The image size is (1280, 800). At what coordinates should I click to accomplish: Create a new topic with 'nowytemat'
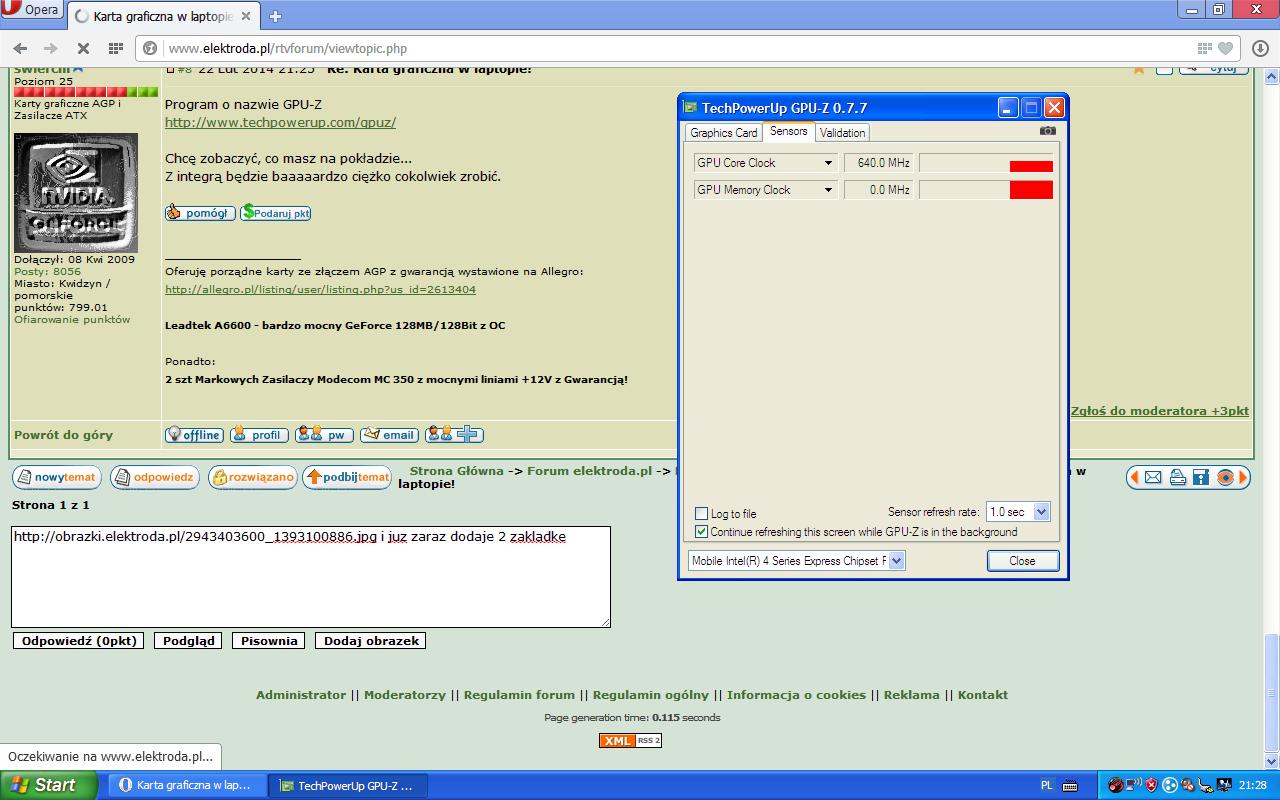(x=56, y=478)
